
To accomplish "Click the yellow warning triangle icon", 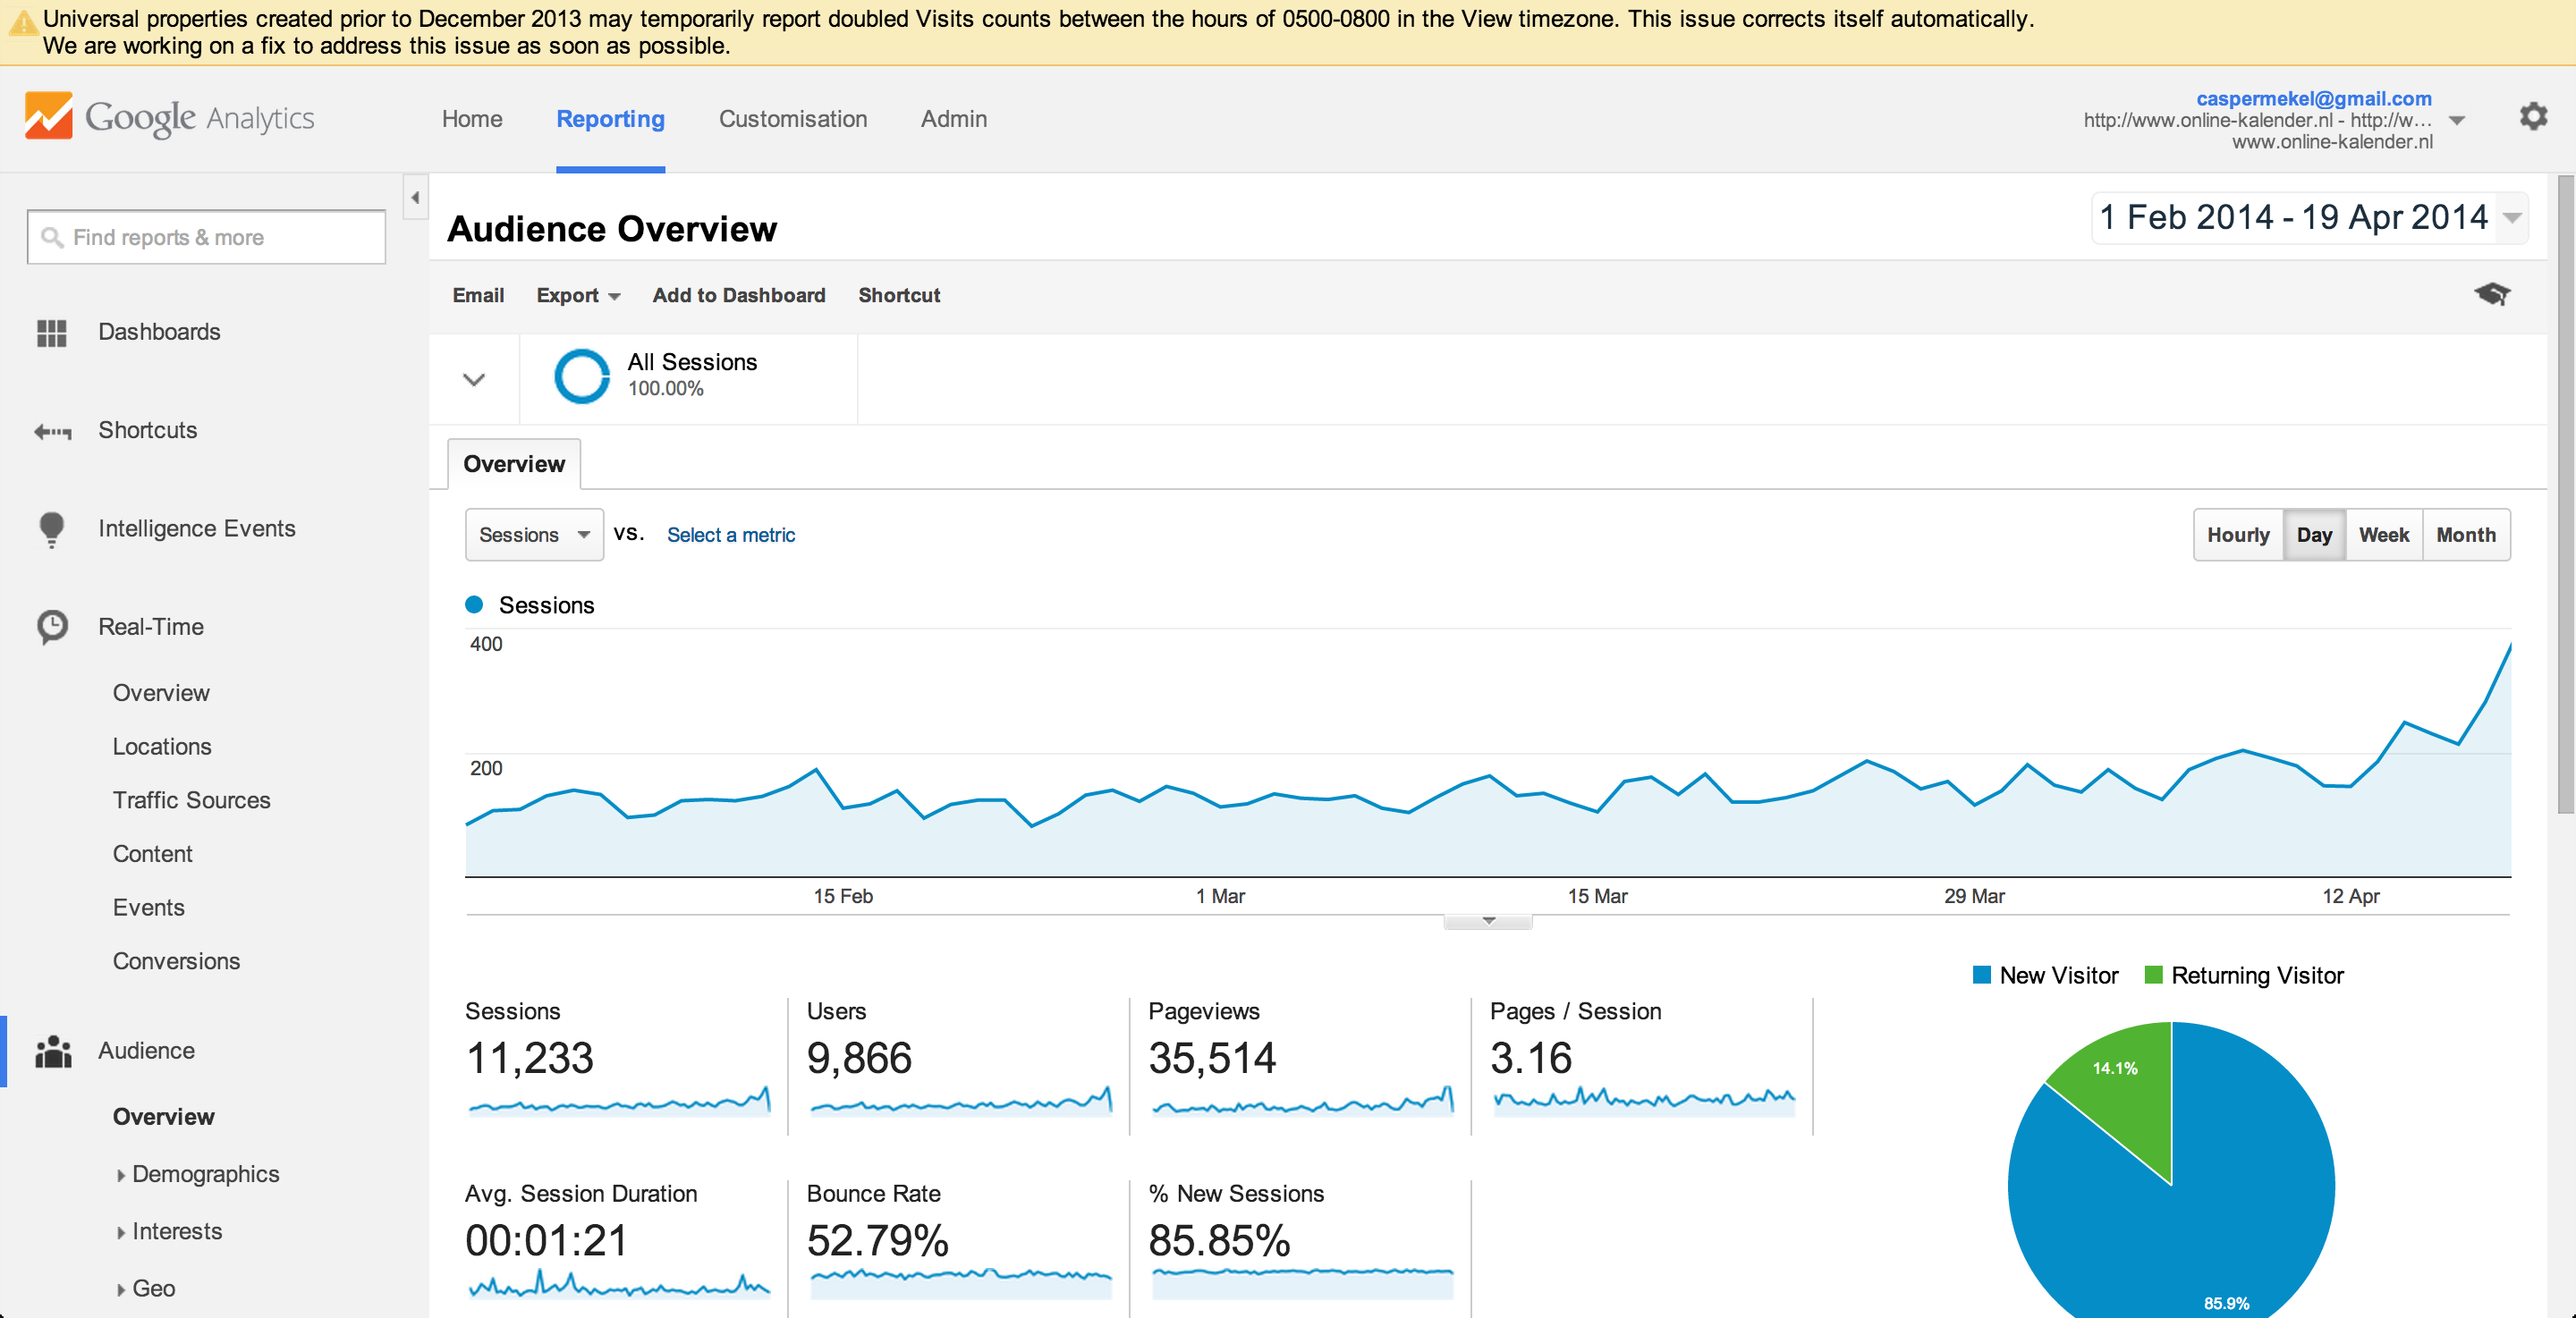I will pos(22,22).
